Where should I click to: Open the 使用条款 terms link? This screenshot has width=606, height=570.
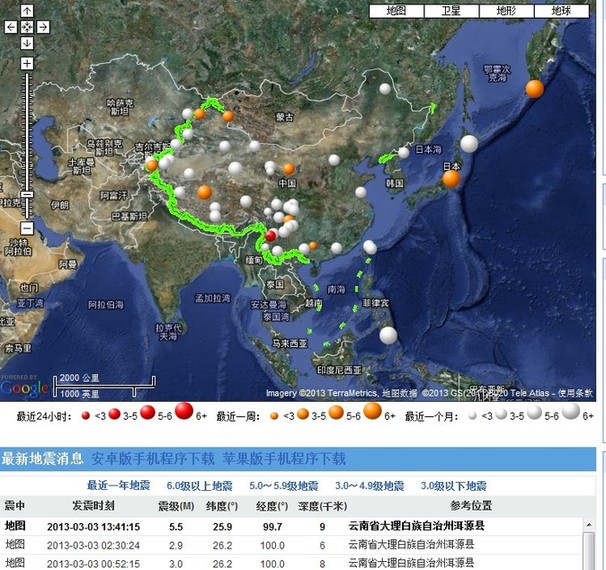click(575, 393)
